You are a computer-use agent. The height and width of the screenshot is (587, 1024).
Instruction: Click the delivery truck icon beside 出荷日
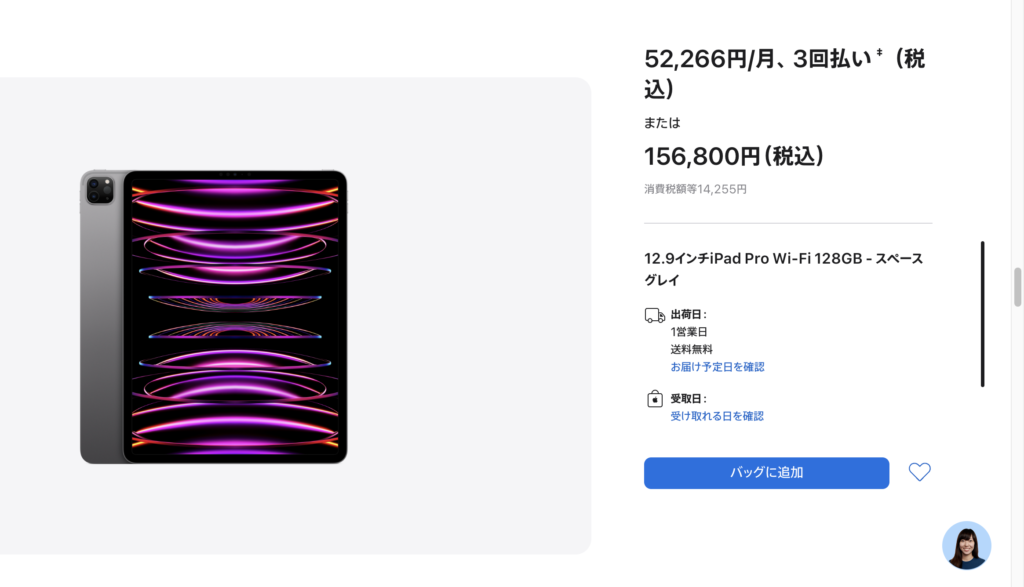[654, 316]
